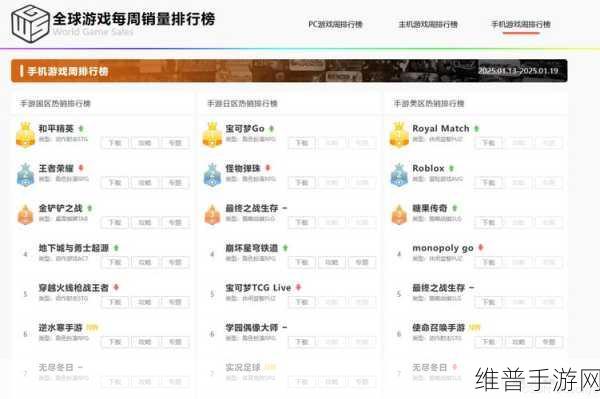Click the green up arrow next to Royal Match
Image resolution: width=600 pixels, height=399 pixels.
click(x=476, y=129)
